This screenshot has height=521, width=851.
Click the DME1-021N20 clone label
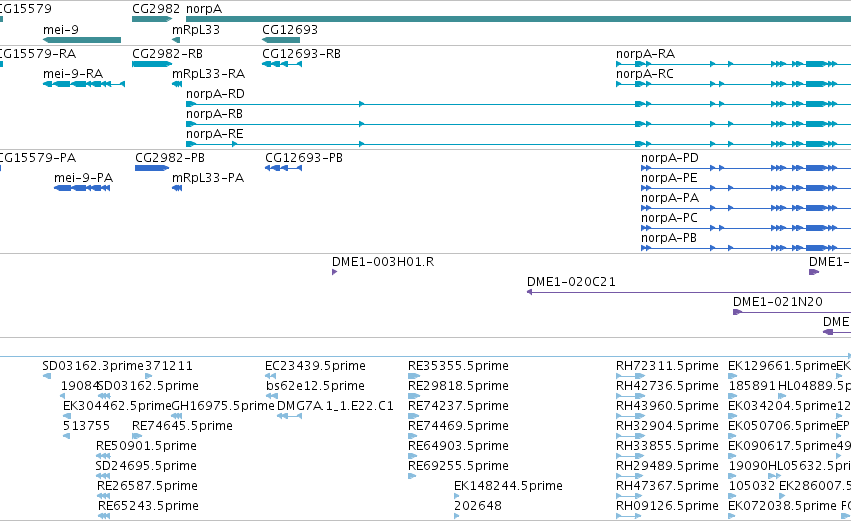778,302
